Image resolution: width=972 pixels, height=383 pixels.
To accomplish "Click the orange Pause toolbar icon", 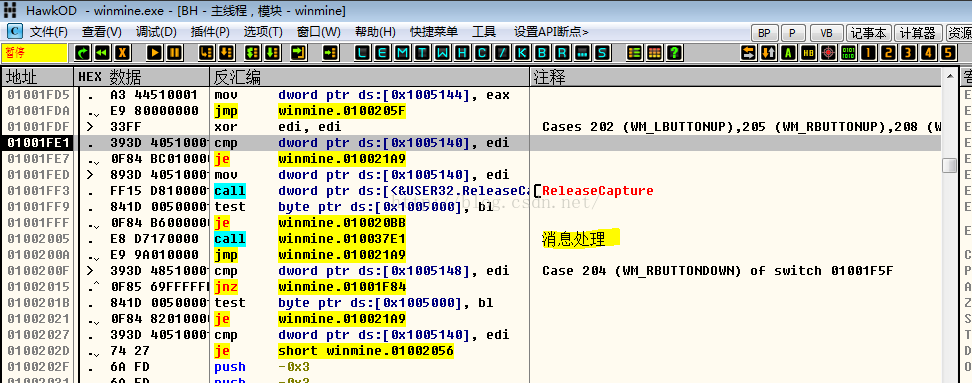I will (x=175, y=53).
